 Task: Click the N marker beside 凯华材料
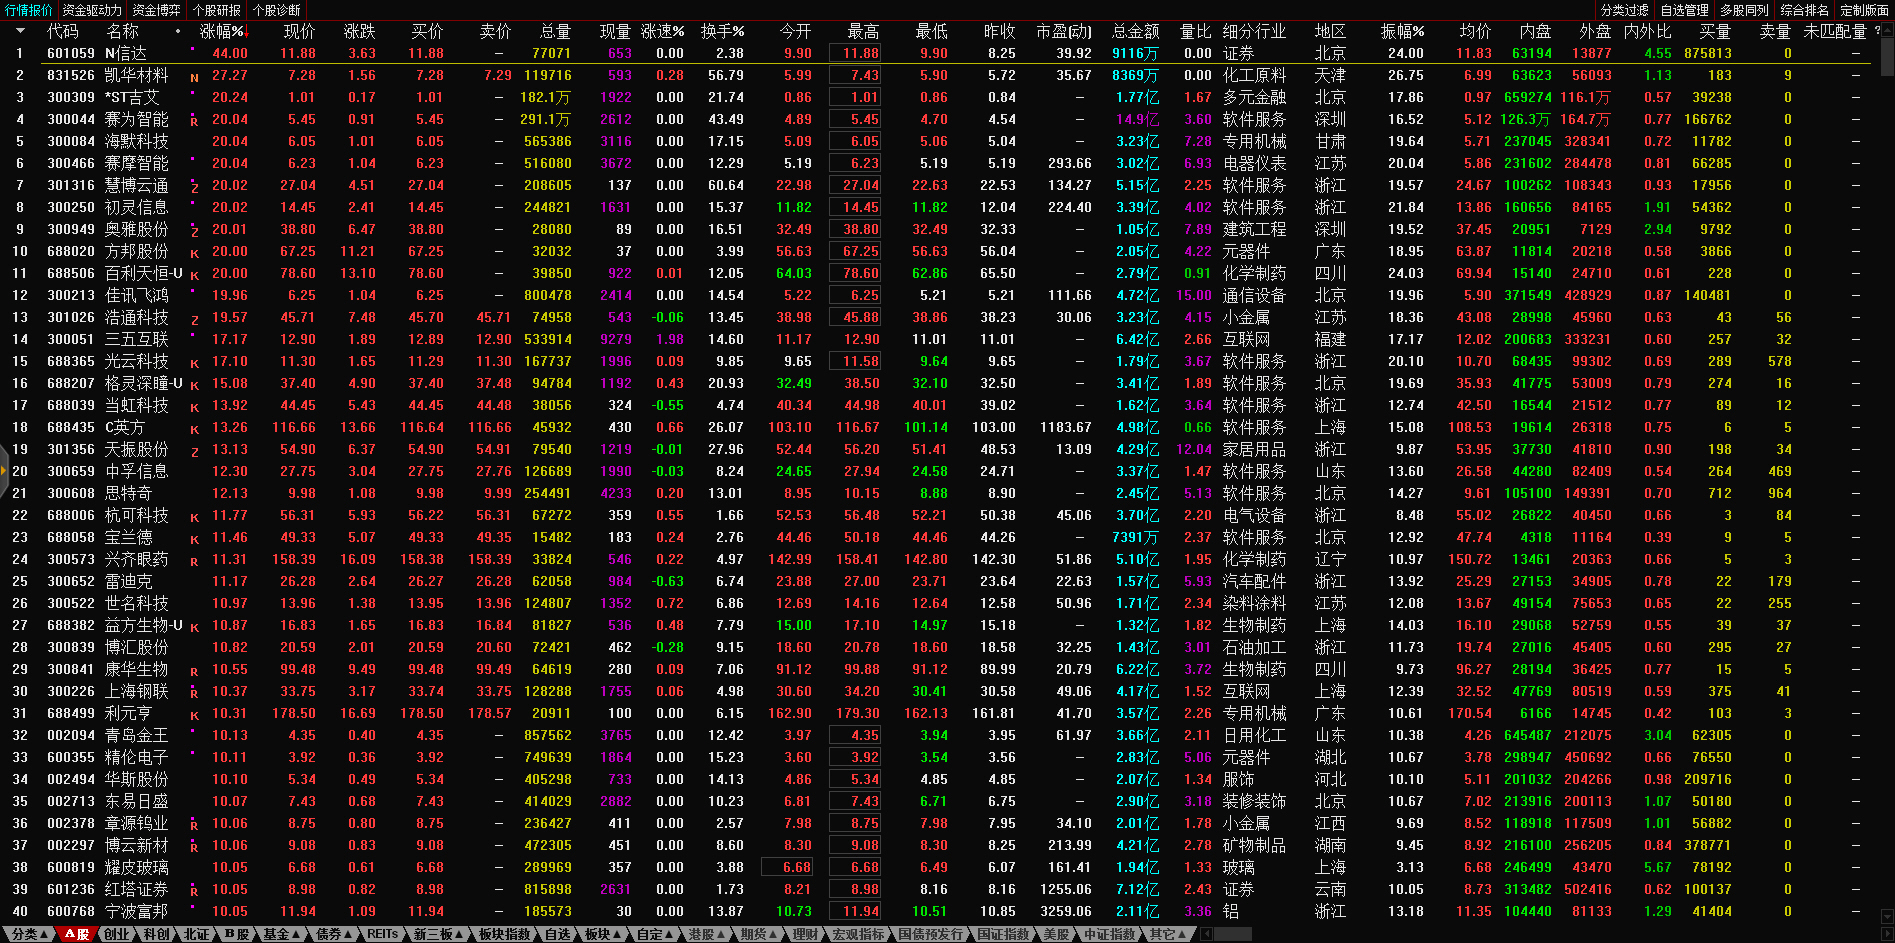(x=194, y=77)
